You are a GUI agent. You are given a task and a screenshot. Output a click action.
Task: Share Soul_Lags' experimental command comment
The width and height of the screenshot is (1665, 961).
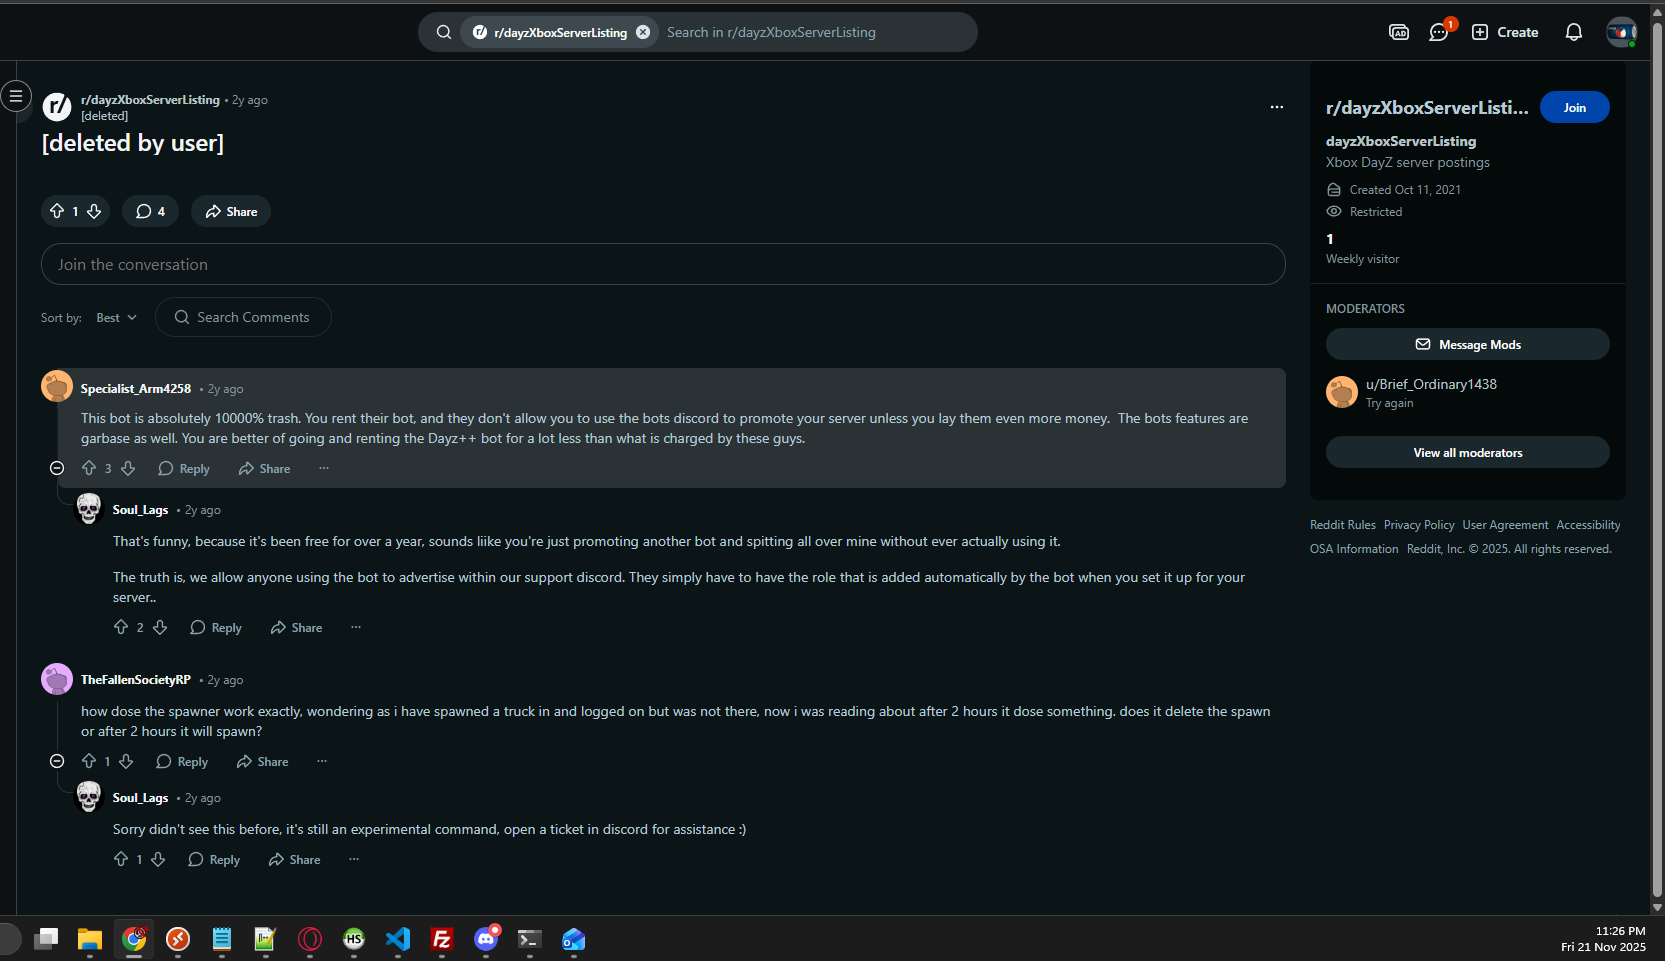[x=295, y=859]
